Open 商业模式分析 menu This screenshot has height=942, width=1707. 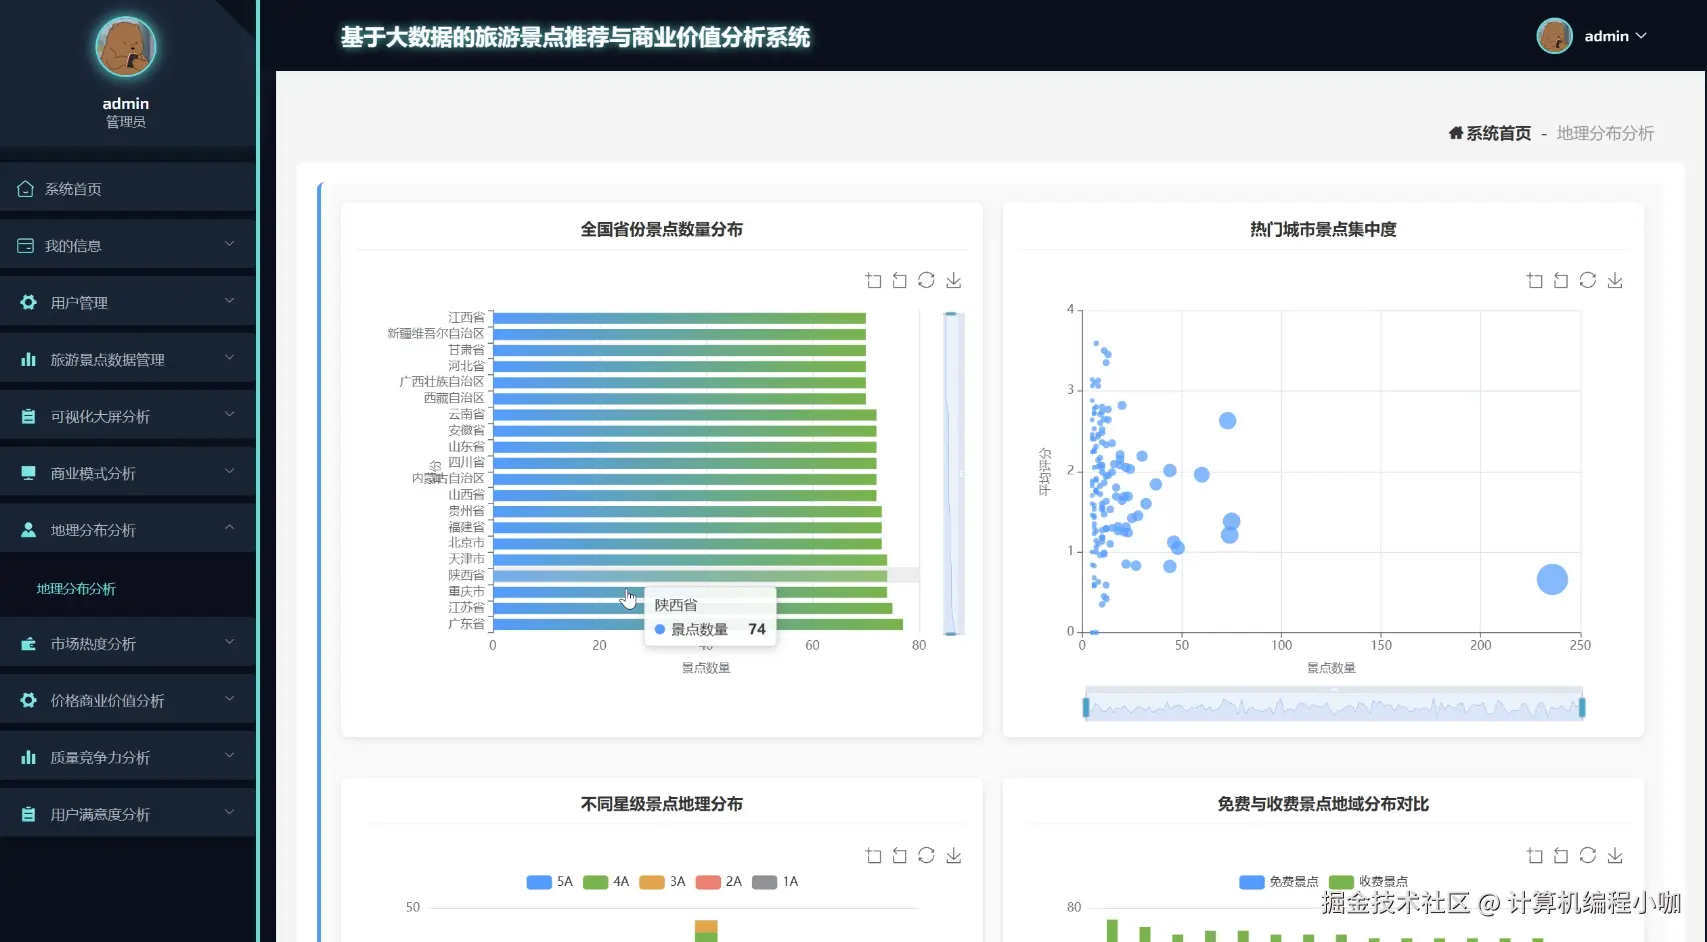[127, 473]
